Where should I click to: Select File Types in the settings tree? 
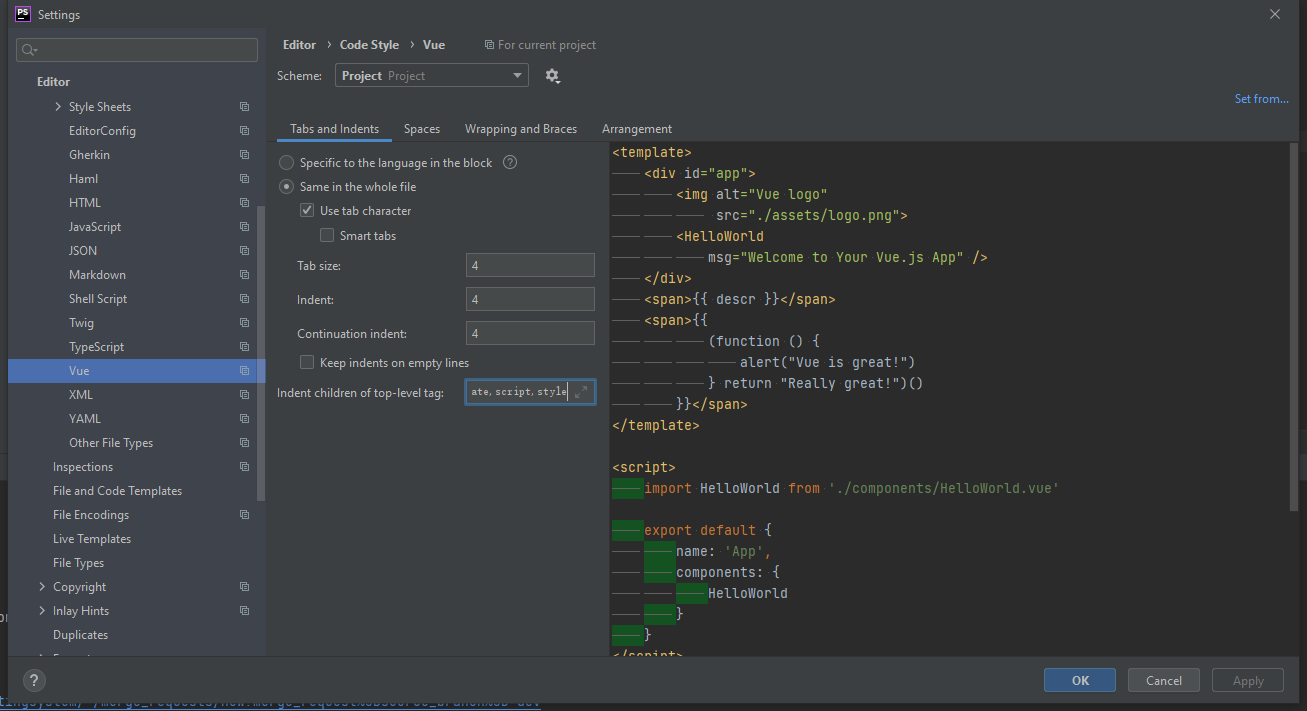(79, 563)
